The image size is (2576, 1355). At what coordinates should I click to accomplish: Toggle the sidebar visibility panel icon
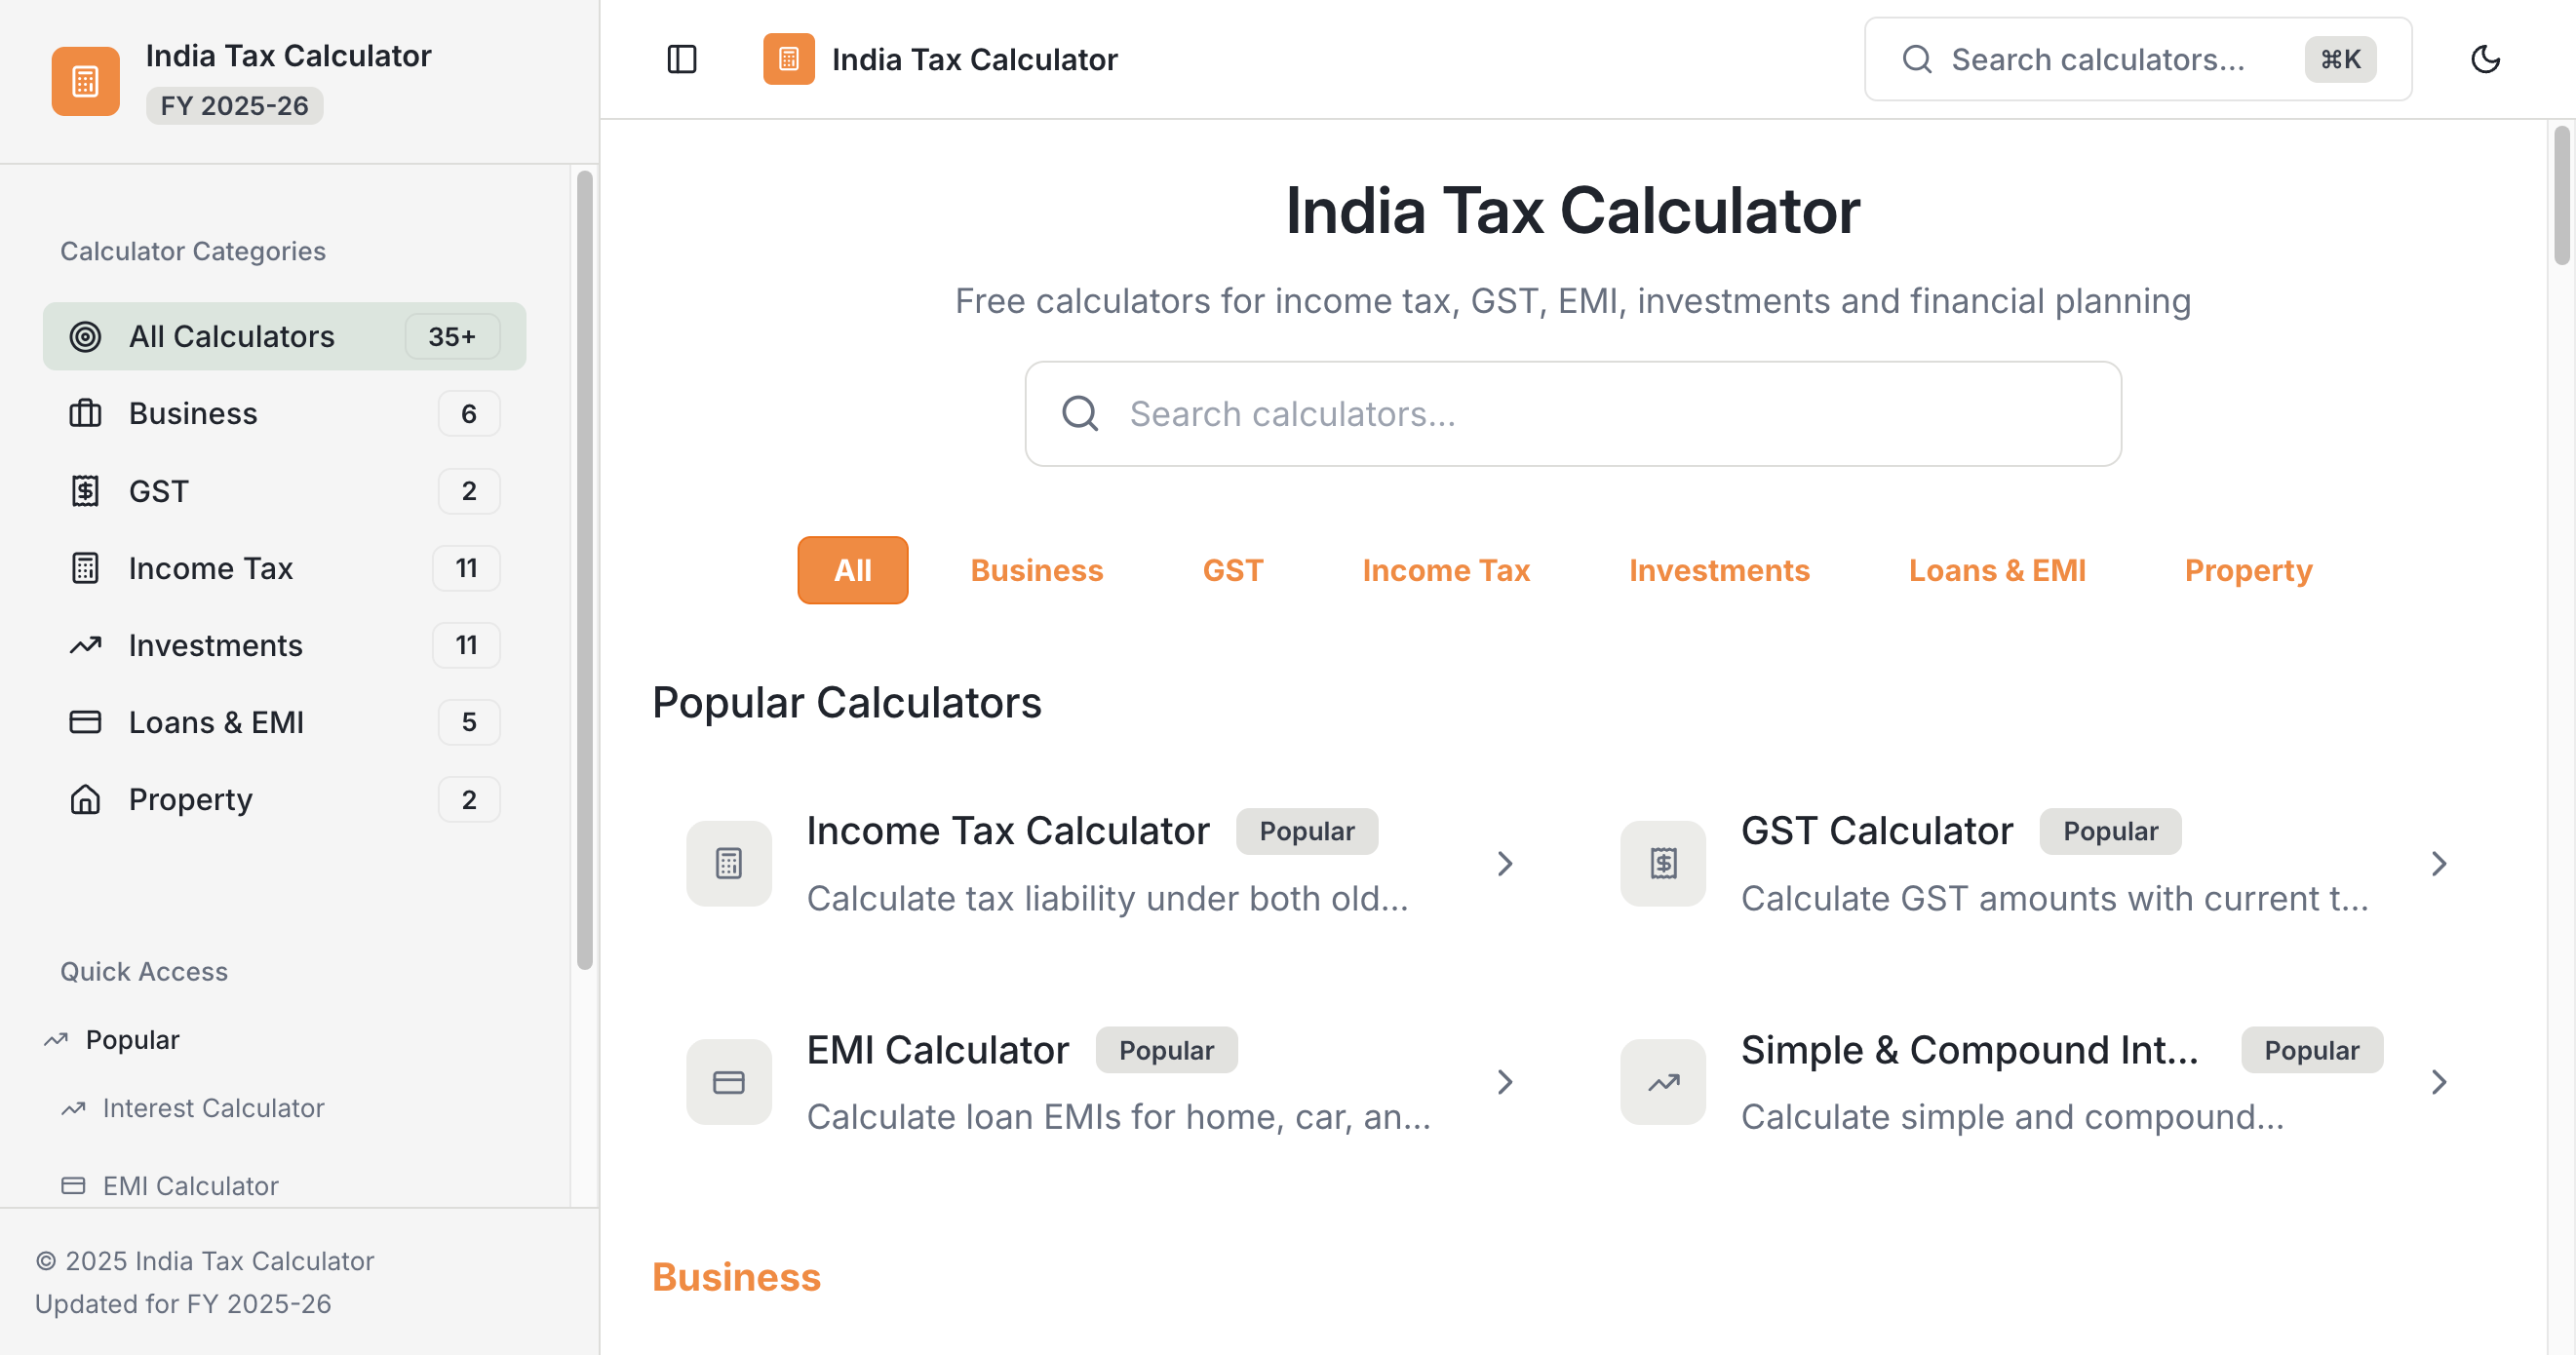[683, 59]
